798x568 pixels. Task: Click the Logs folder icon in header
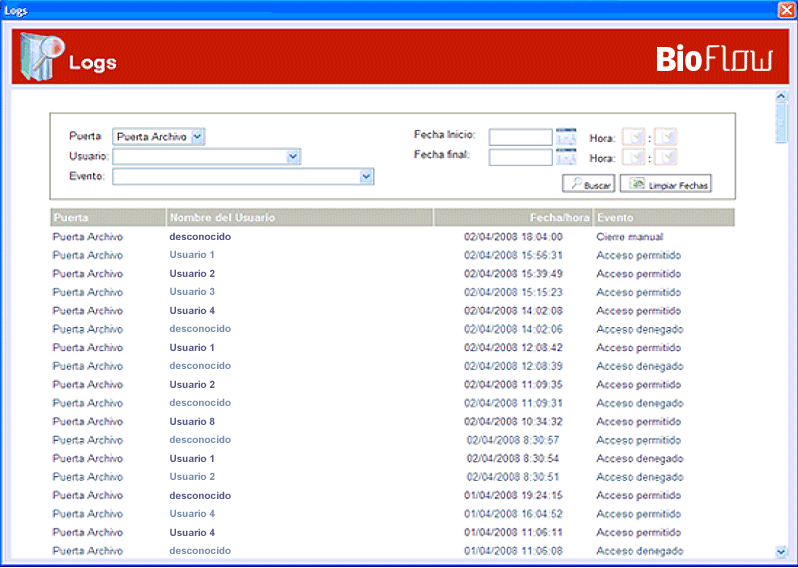click(x=40, y=59)
